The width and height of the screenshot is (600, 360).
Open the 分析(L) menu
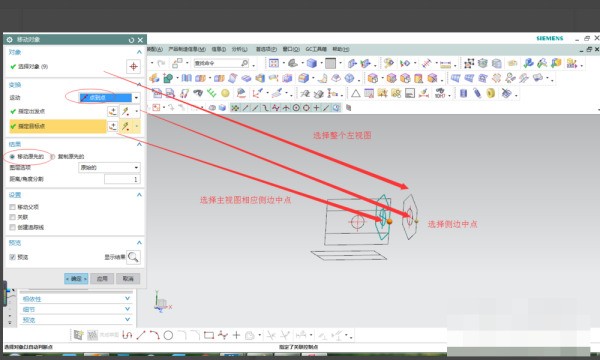(240, 49)
